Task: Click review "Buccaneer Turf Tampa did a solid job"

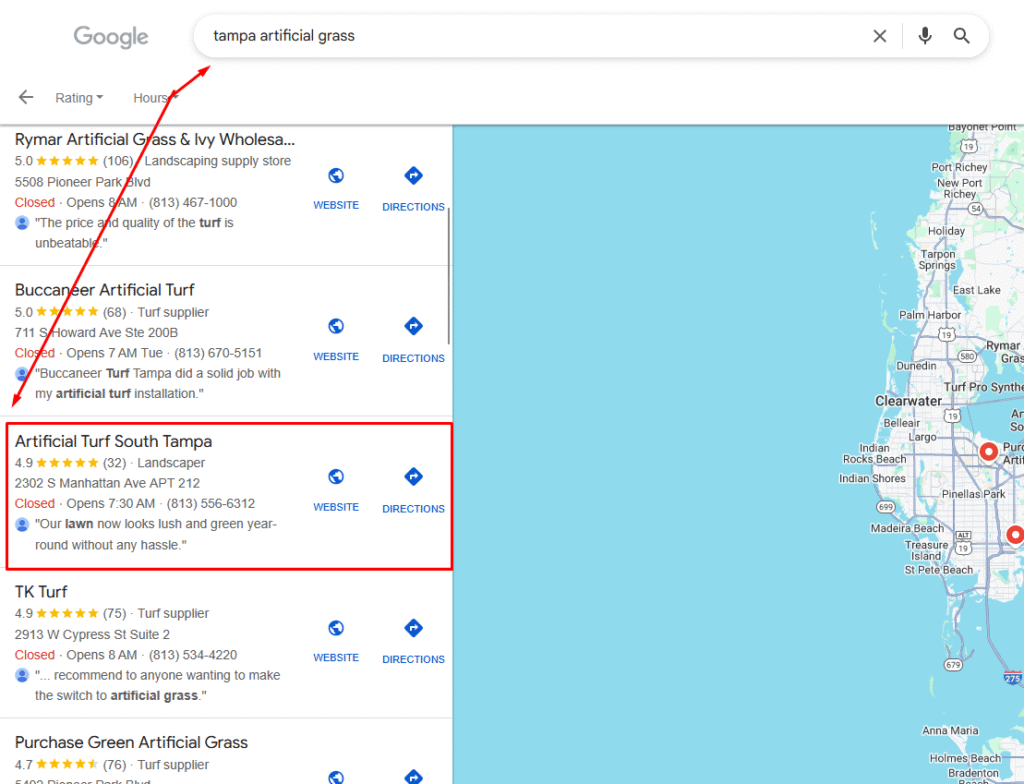Action: point(158,384)
